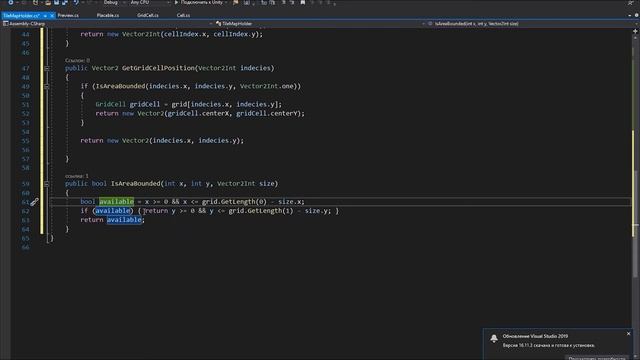Switch to the Preview.cs tab

[x=68, y=16]
